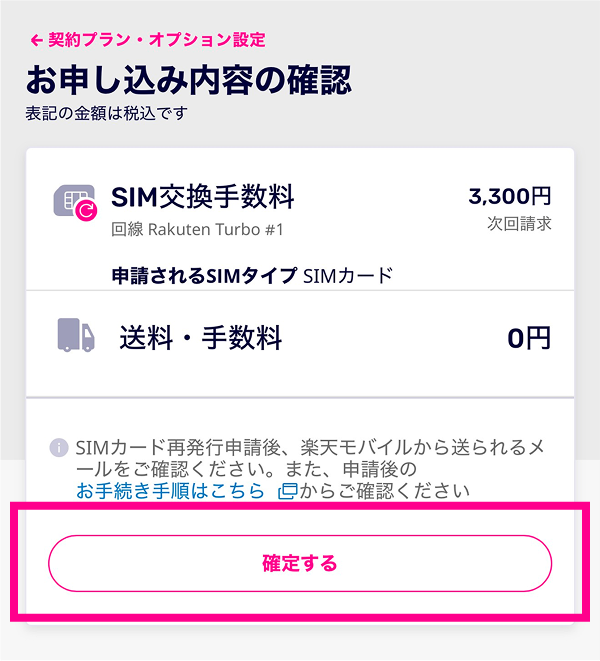Click the 送料・手数料 label
The height and width of the screenshot is (661, 600).
(201, 338)
